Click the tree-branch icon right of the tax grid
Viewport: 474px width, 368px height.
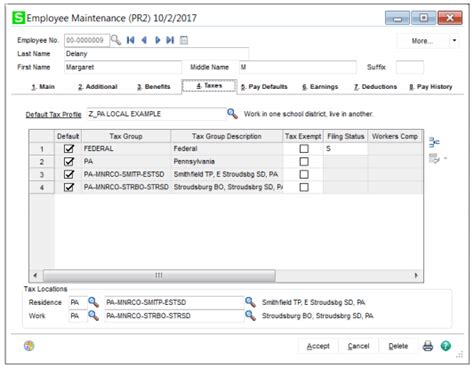(434, 142)
